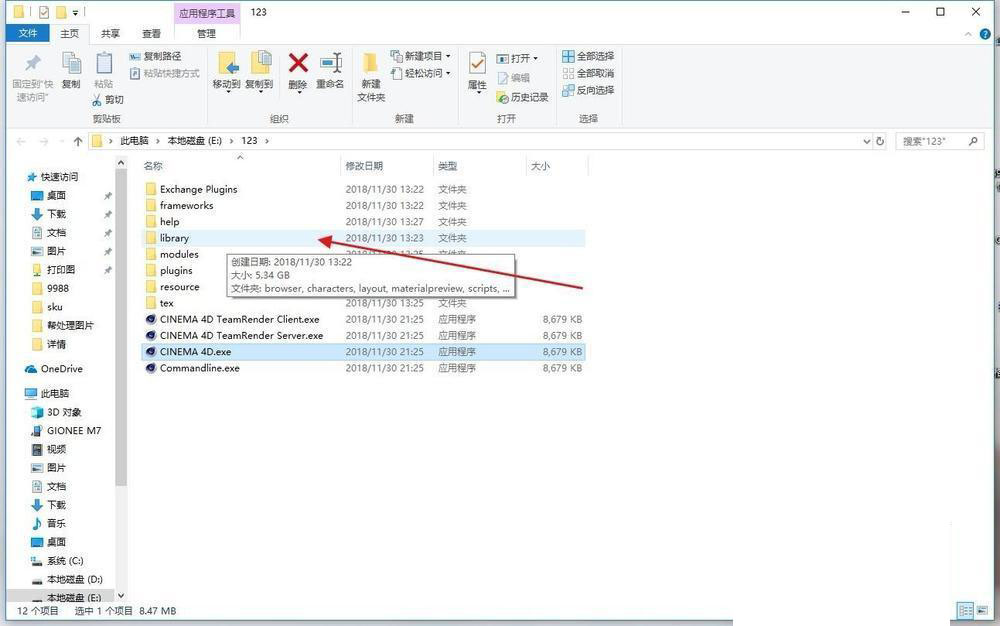Sort by the 修改日期 column header
Viewport: 1000px width, 626px height.
386,166
